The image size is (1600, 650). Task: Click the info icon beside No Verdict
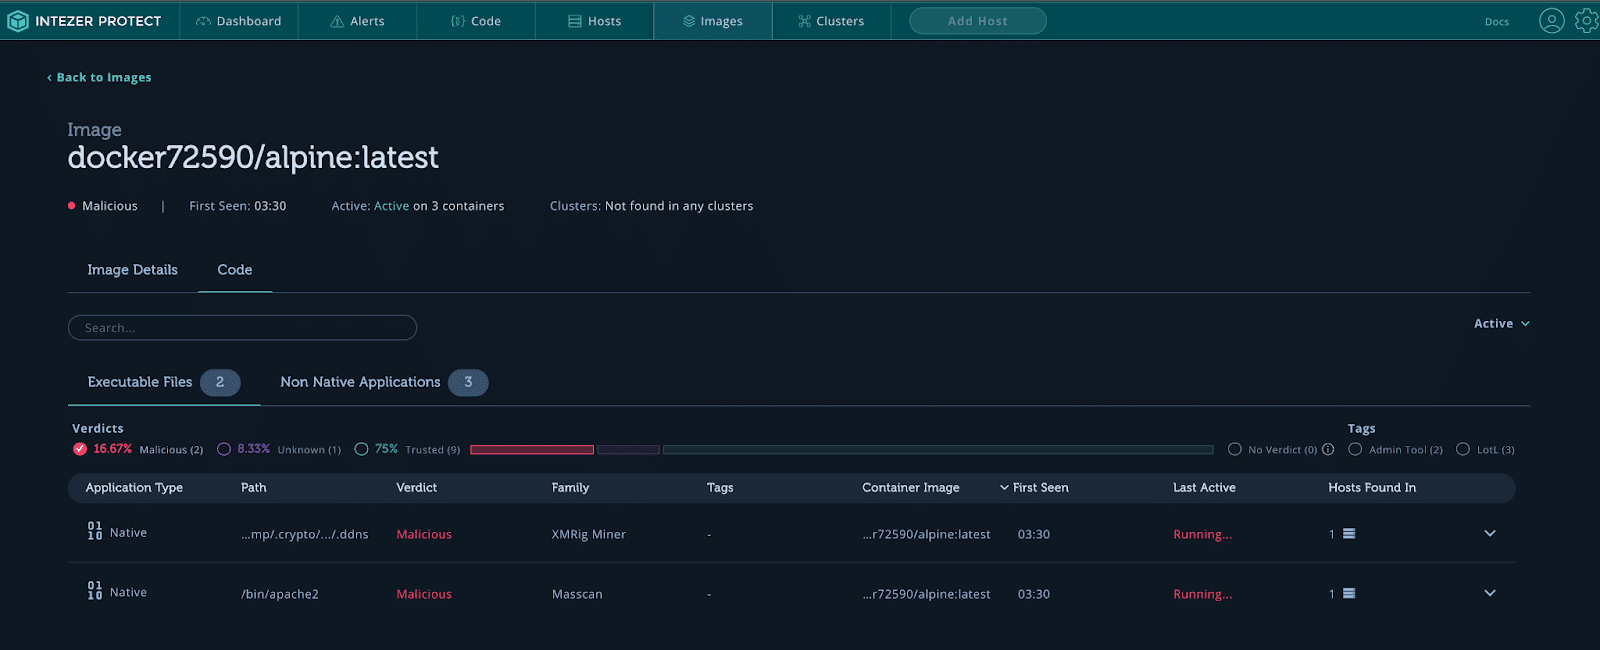[x=1328, y=450]
